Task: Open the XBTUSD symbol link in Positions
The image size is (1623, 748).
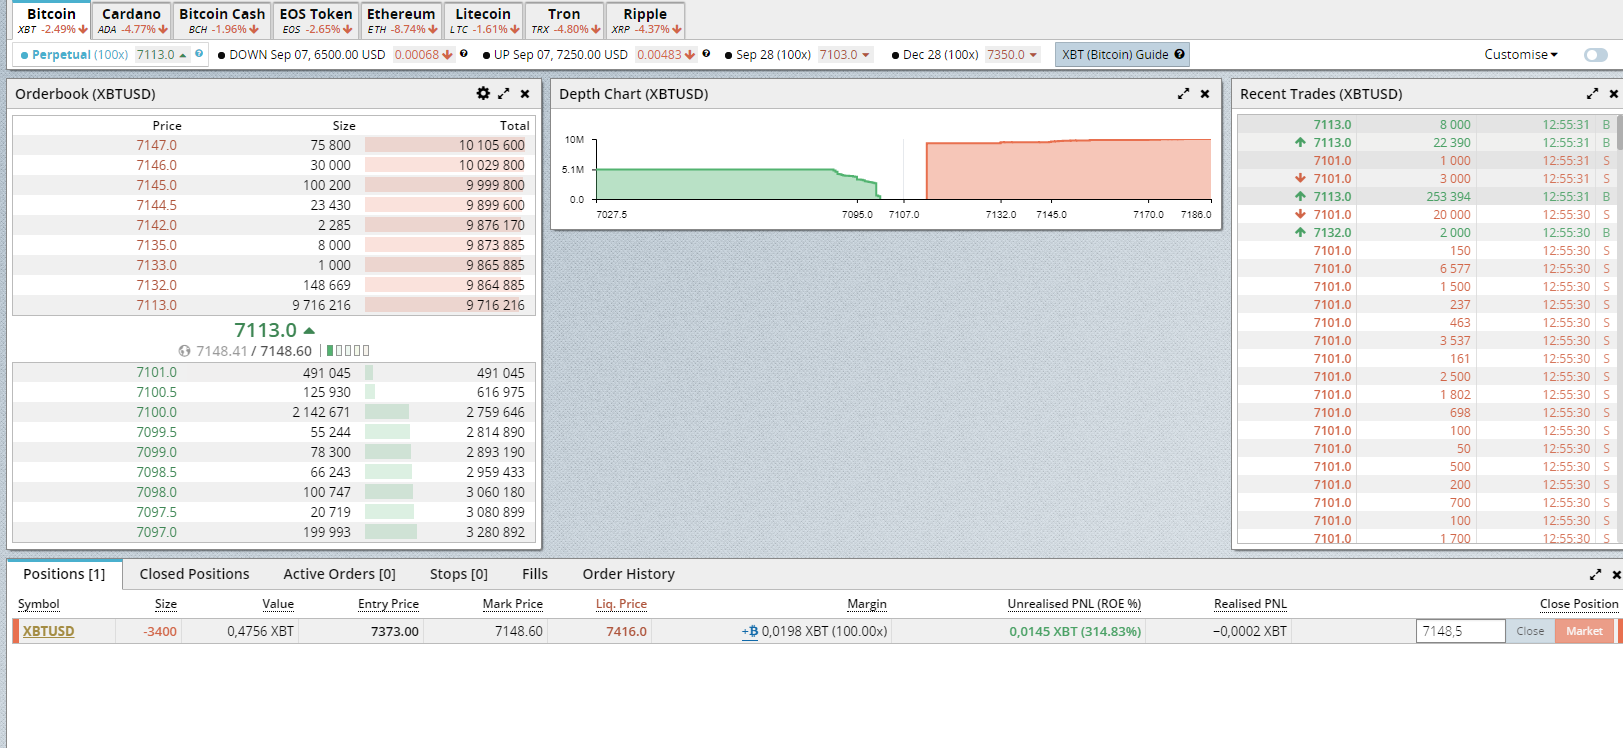Action: (49, 631)
